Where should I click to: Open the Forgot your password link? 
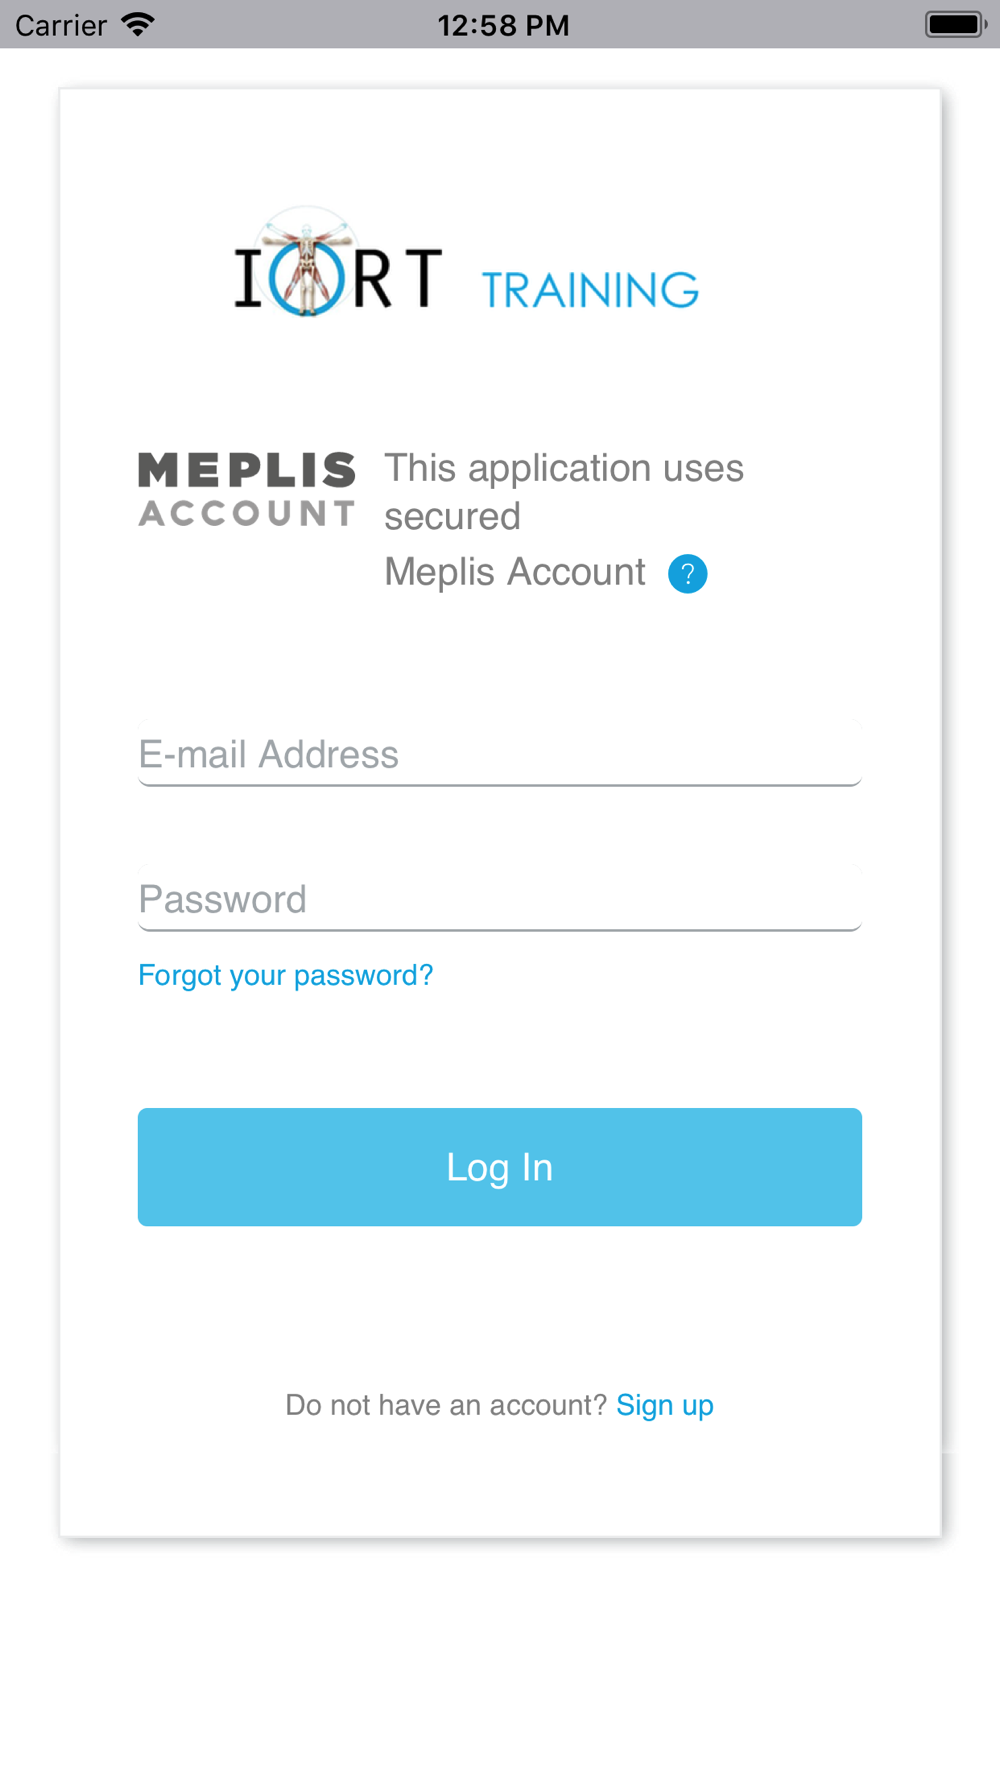click(286, 975)
